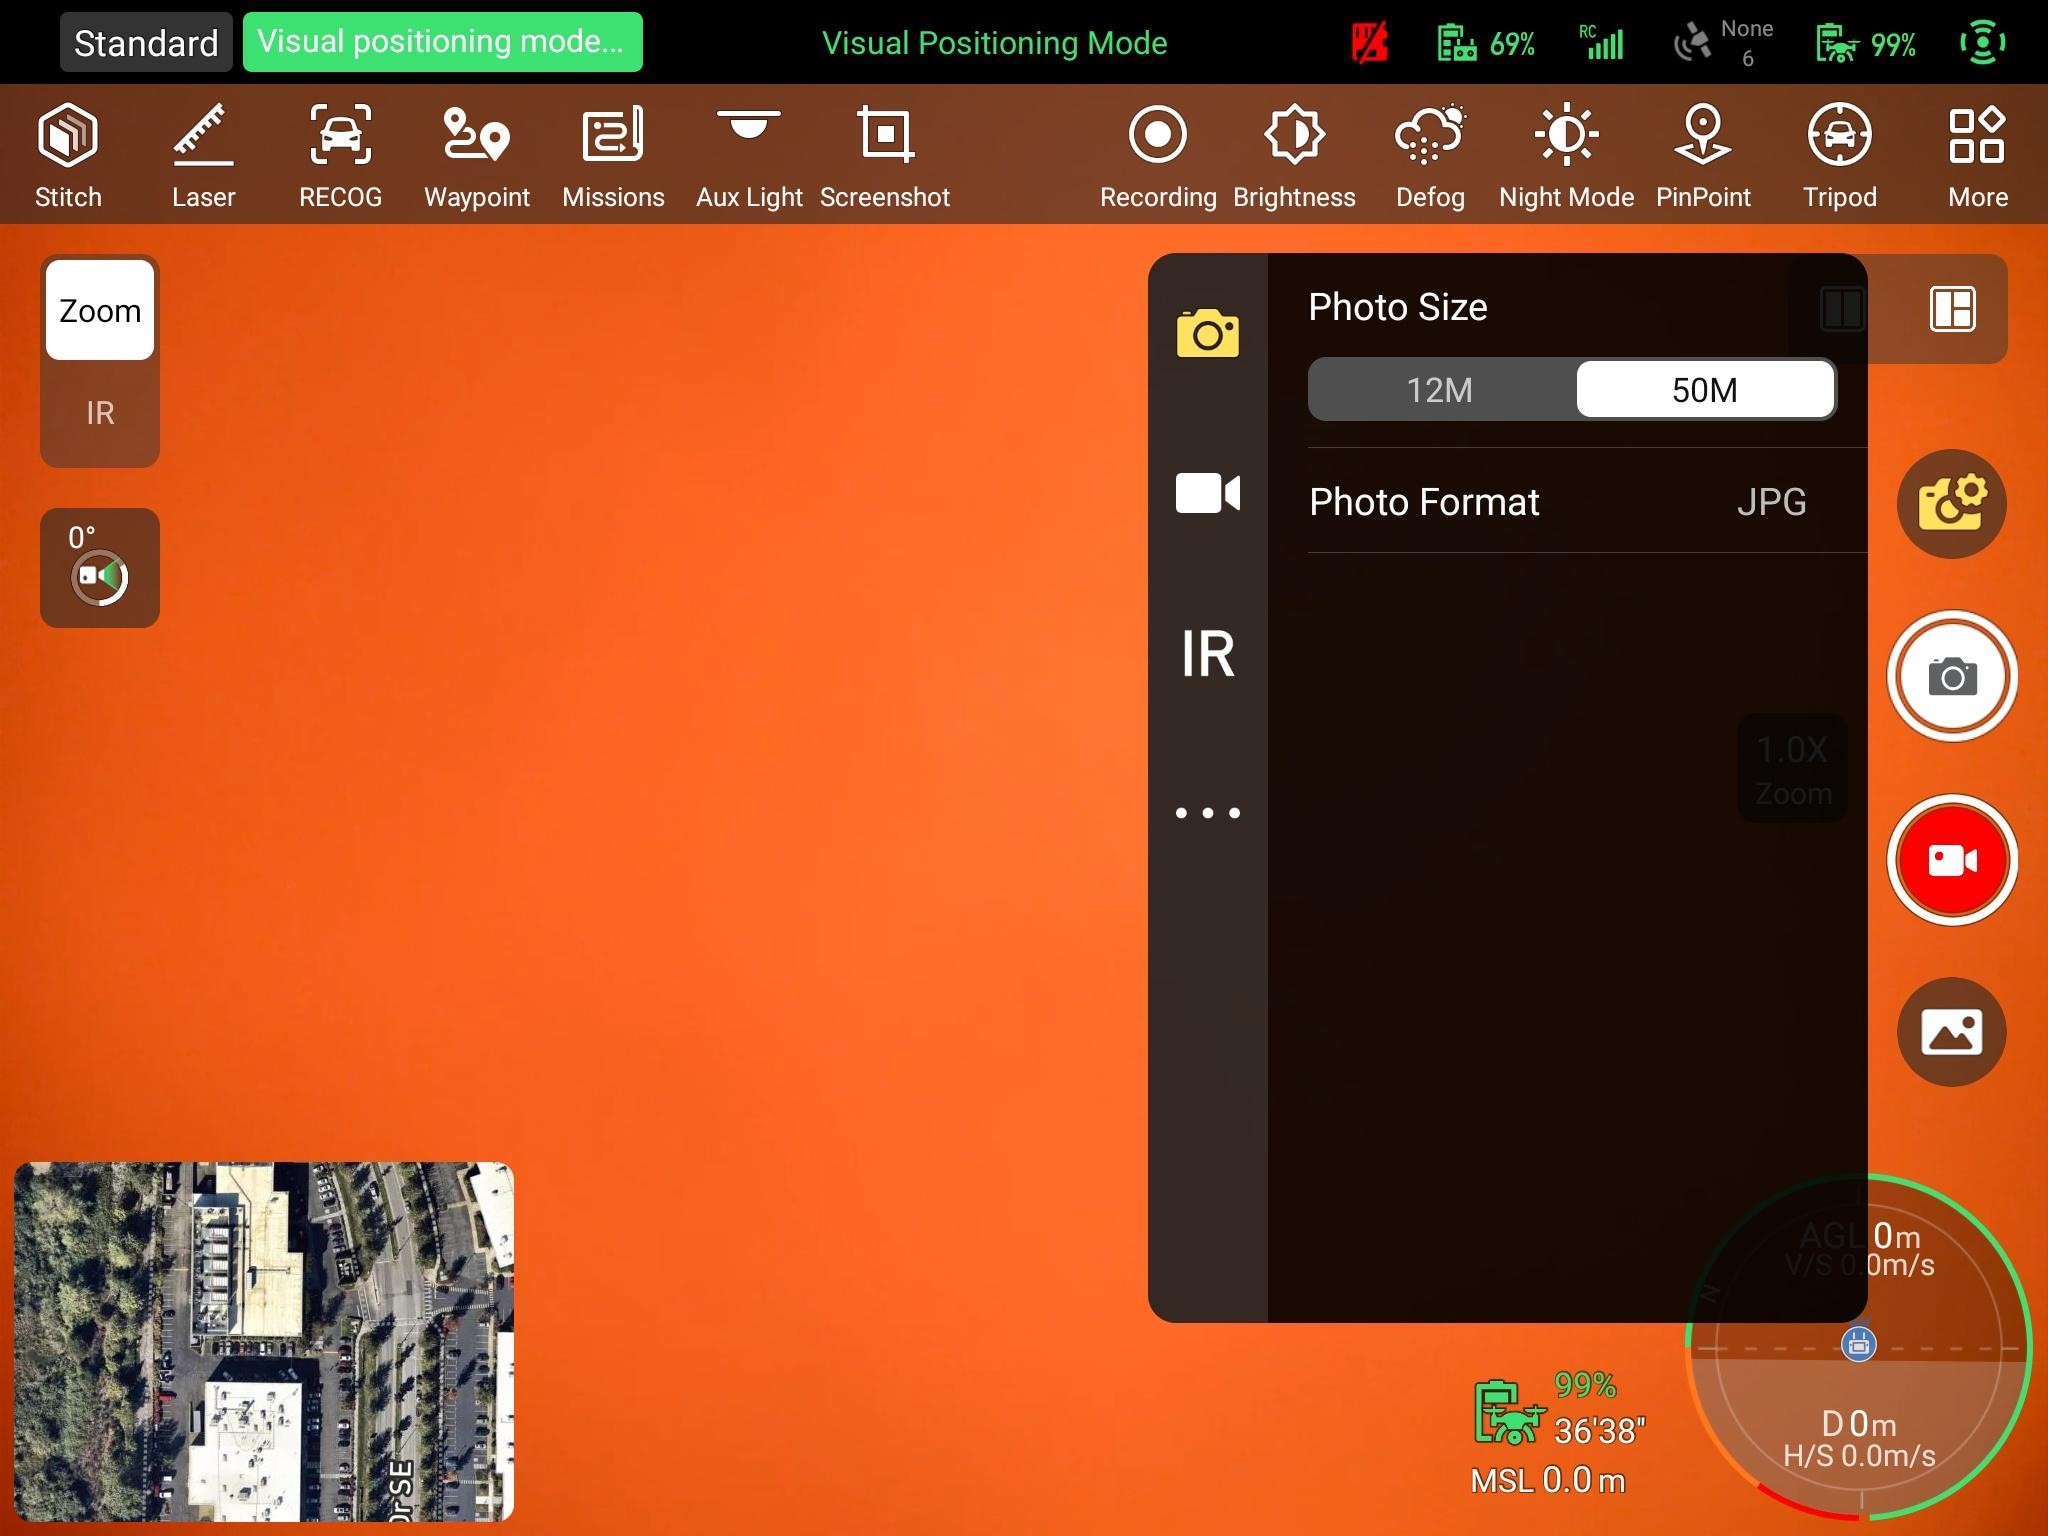Viewport: 2048px width, 1536px height.
Task: Tap the red SD card warning icon
Action: [x=1369, y=44]
